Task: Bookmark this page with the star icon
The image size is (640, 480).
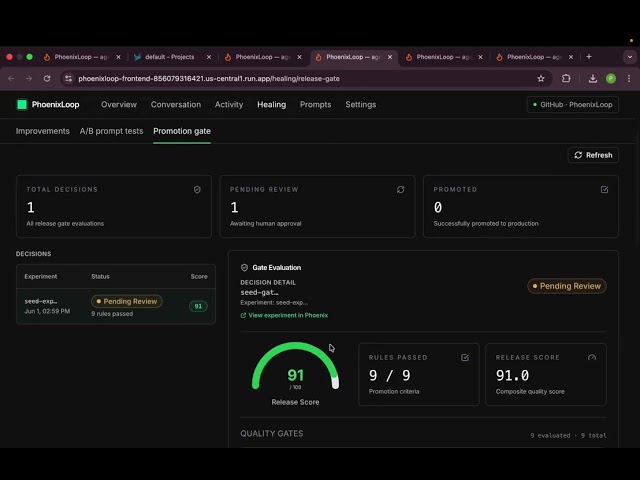Action: [x=541, y=78]
